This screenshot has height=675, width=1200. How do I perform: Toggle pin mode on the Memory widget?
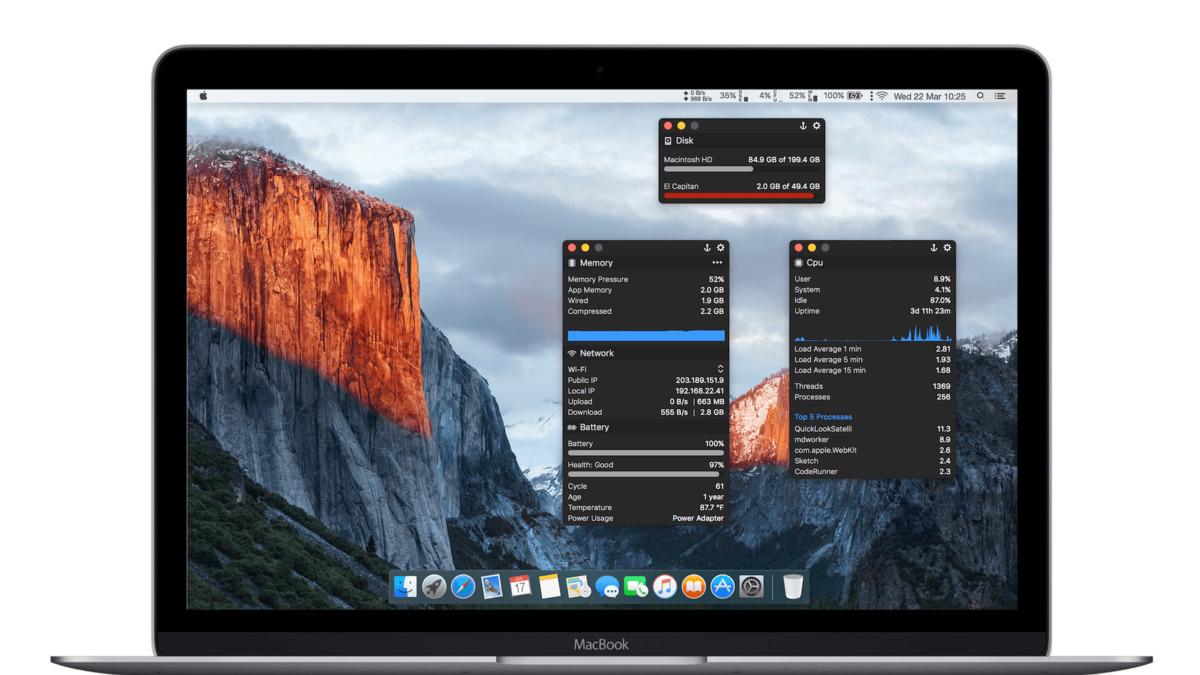(707, 247)
